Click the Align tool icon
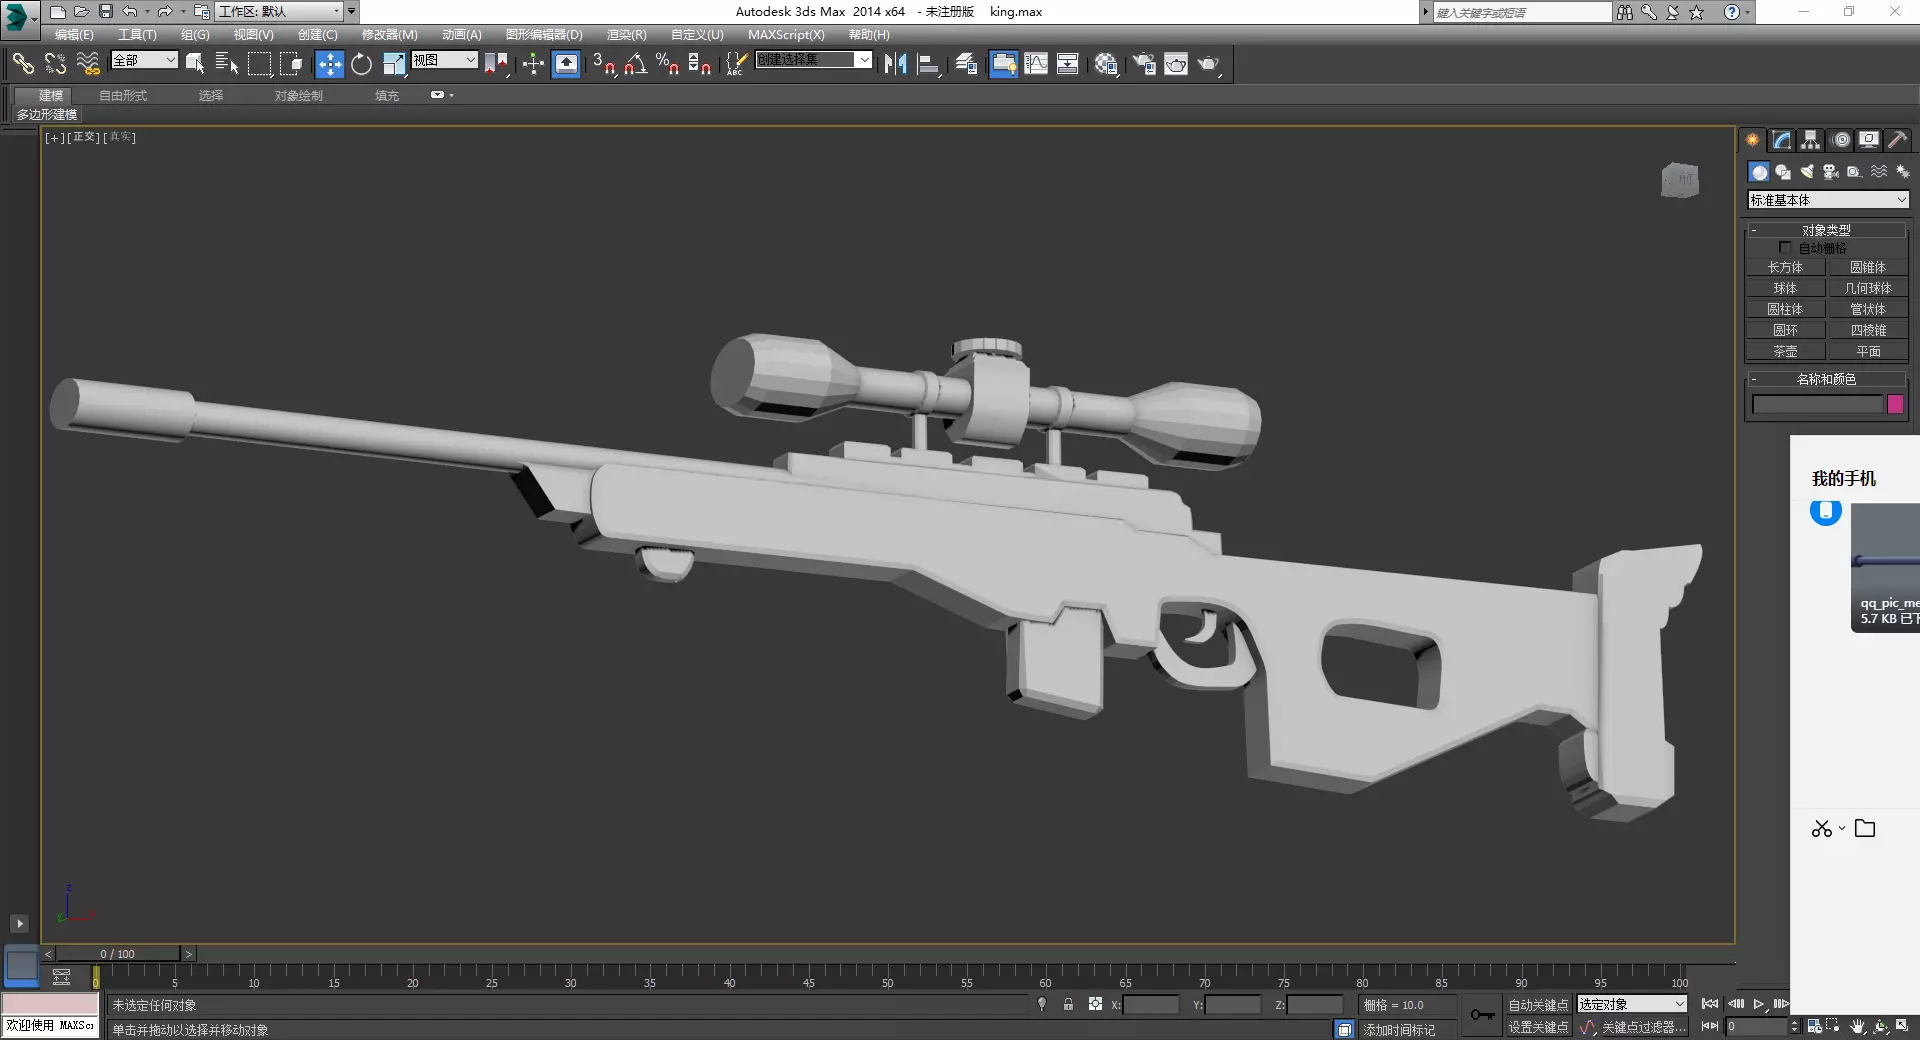The width and height of the screenshot is (1920, 1040). tap(928, 64)
